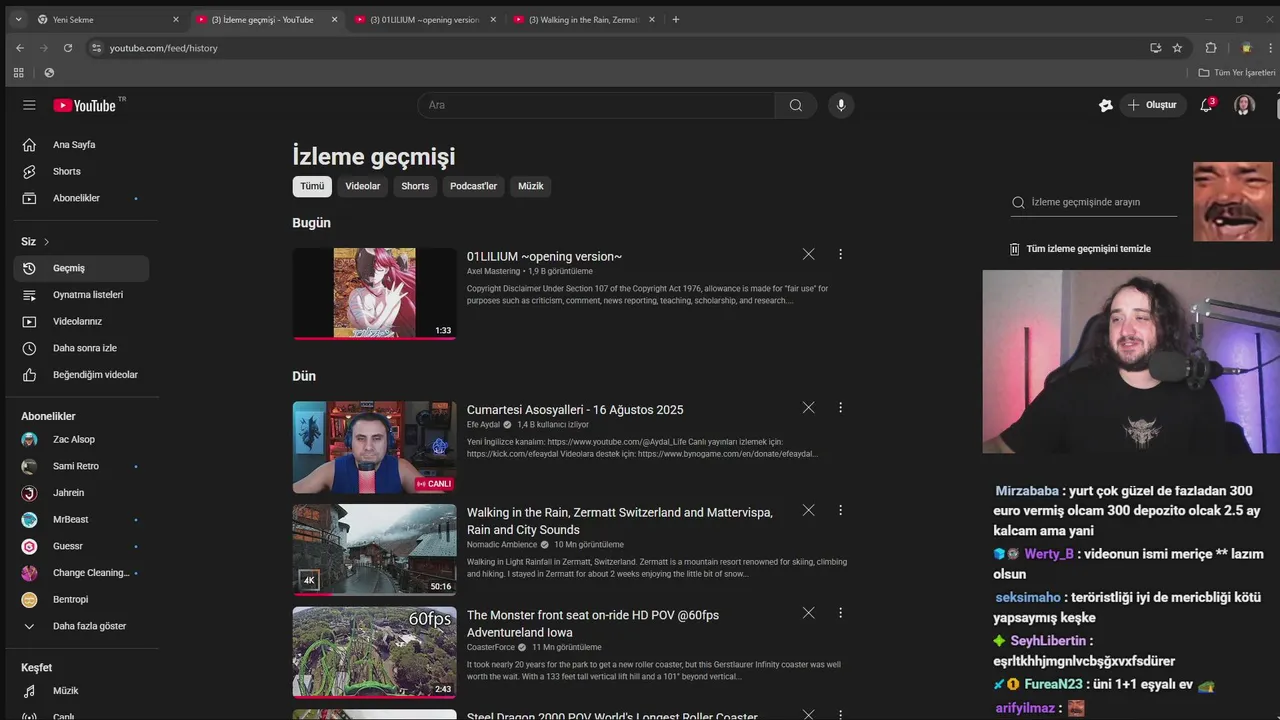Bookmark this page with the star
Screen dimensions: 1280x720
1177,48
